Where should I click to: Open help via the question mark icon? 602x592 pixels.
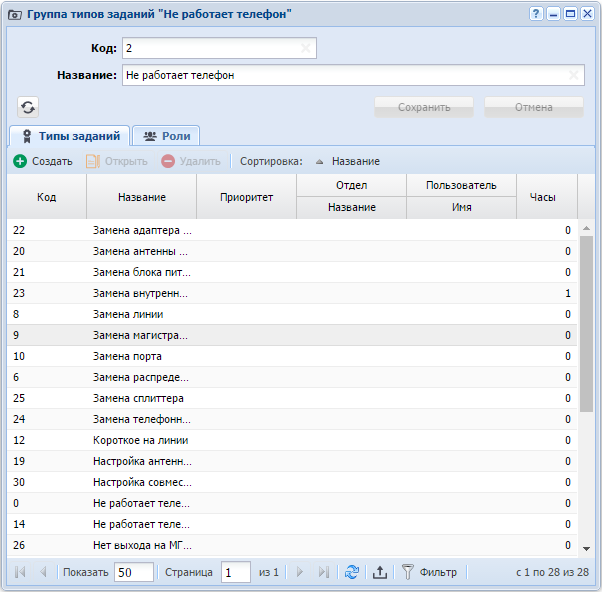[x=536, y=14]
